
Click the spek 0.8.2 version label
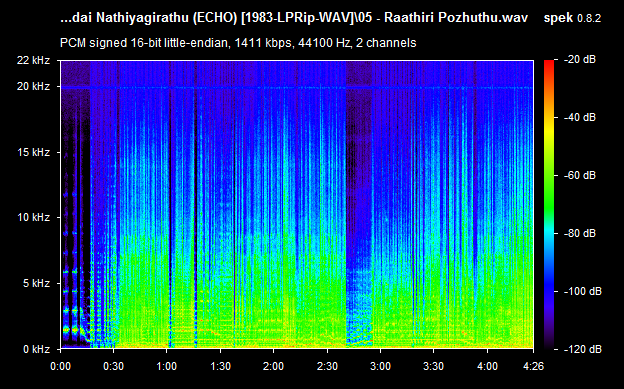(572, 18)
